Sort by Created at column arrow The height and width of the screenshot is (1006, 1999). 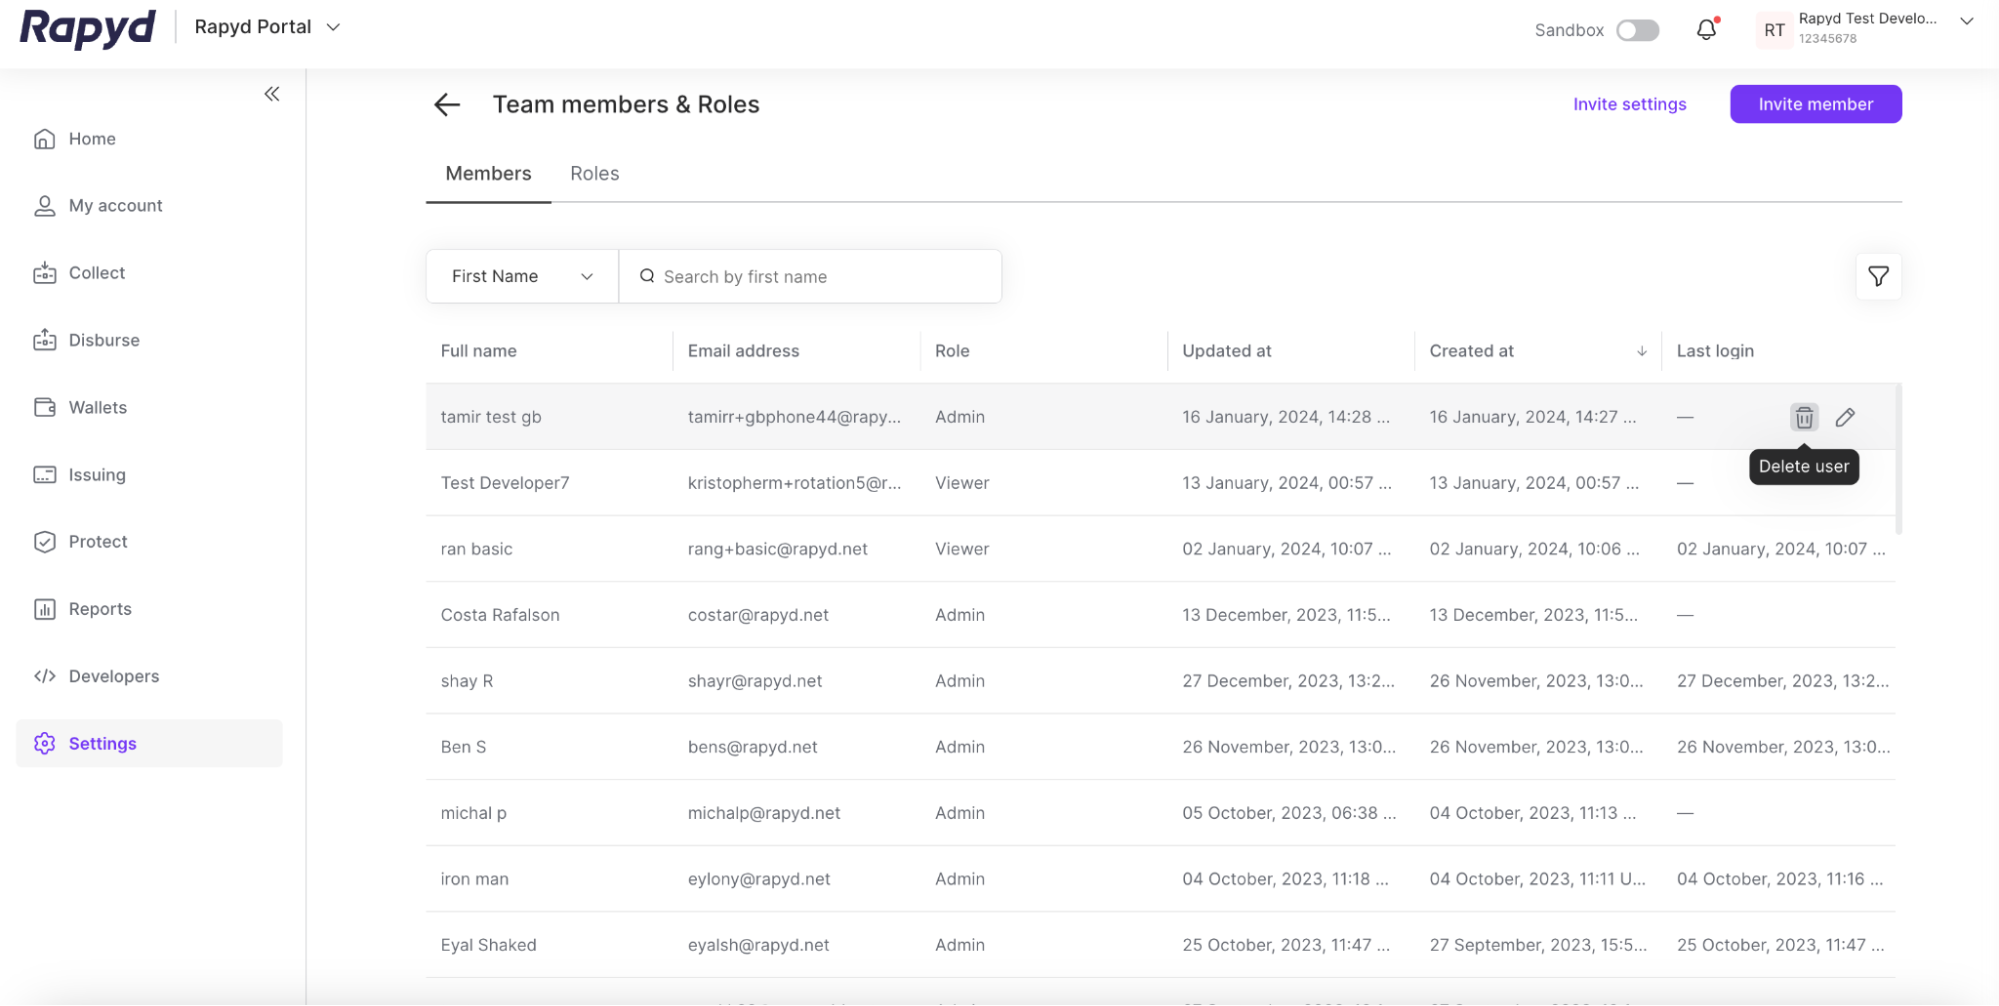(x=1641, y=351)
